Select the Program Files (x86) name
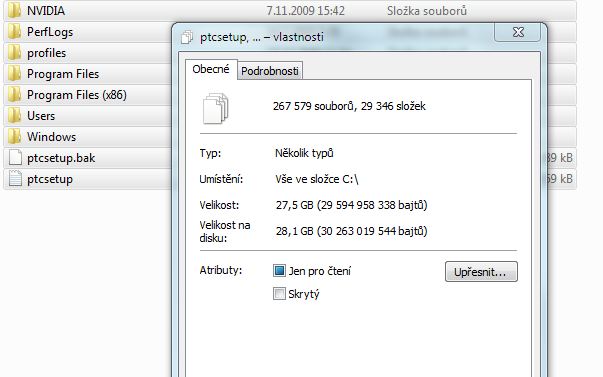 point(77,95)
